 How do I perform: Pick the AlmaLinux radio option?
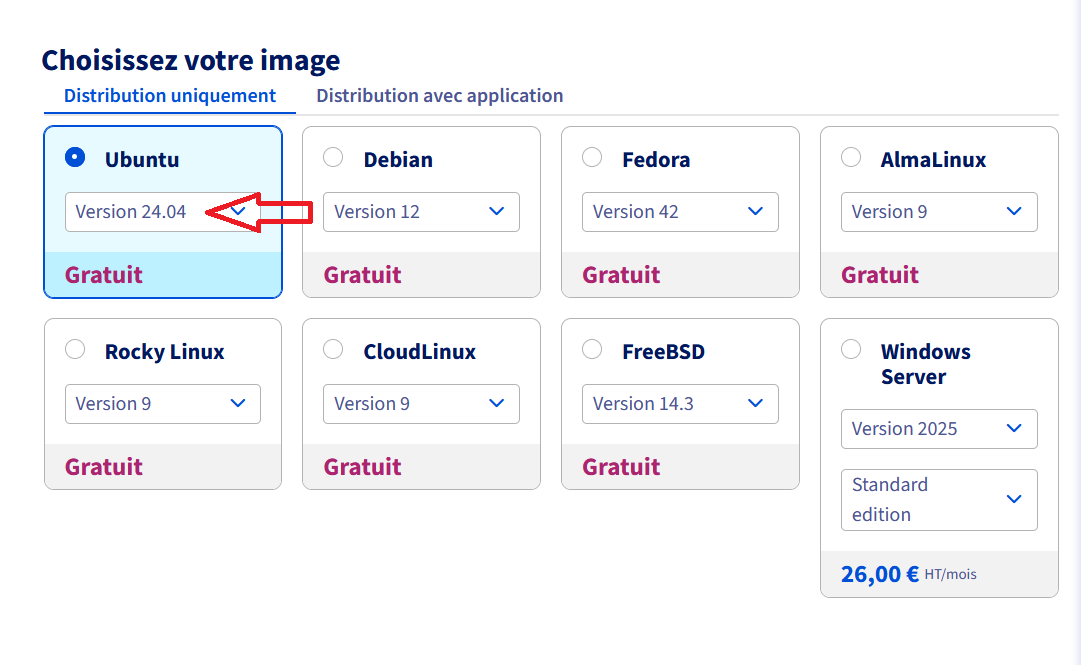coord(851,158)
